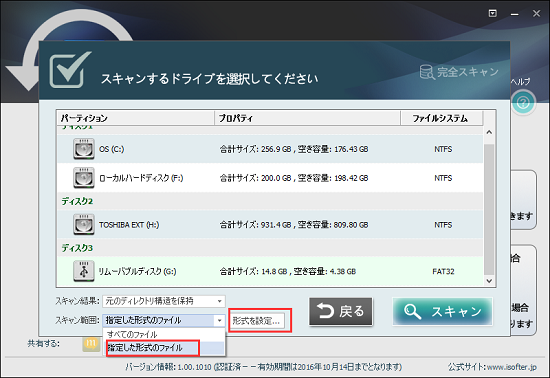Click the ディスク2 group heading
Screen dimensions: 550x378
[x=77, y=201]
